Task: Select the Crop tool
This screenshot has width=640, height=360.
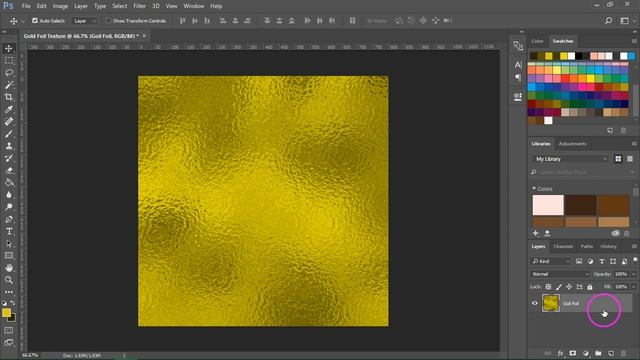Action: [9, 97]
